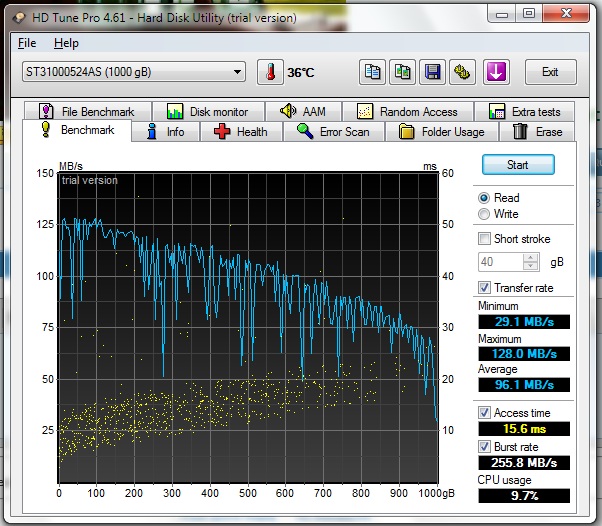The width and height of the screenshot is (602, 526).
Task: Open the File menu
Action: (x=27, y=43)
